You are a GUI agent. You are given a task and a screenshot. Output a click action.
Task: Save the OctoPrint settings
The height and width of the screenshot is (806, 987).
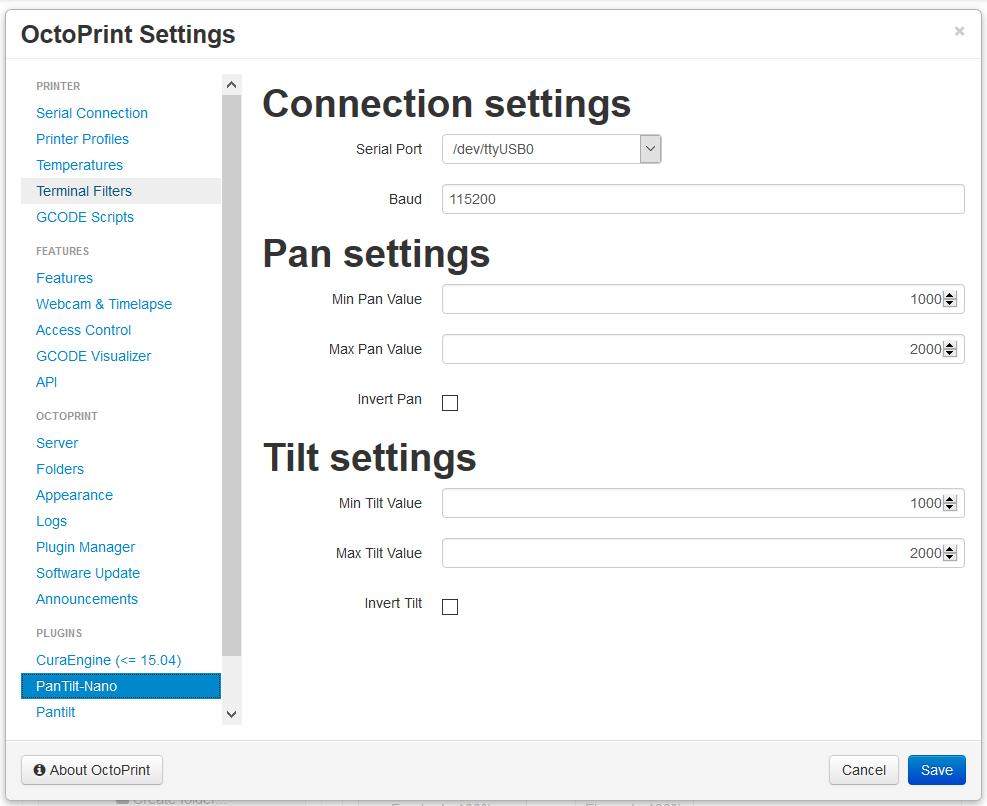coord(937,770)
